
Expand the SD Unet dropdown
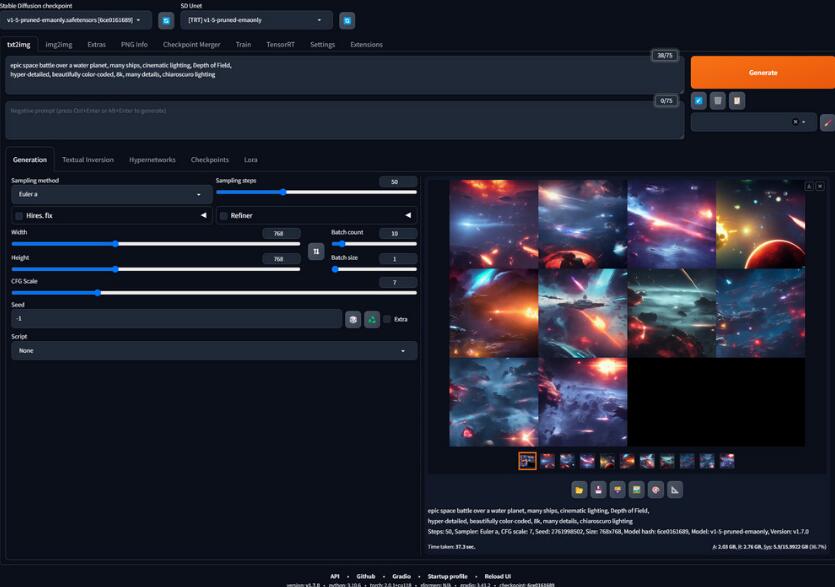click(256, 20)
